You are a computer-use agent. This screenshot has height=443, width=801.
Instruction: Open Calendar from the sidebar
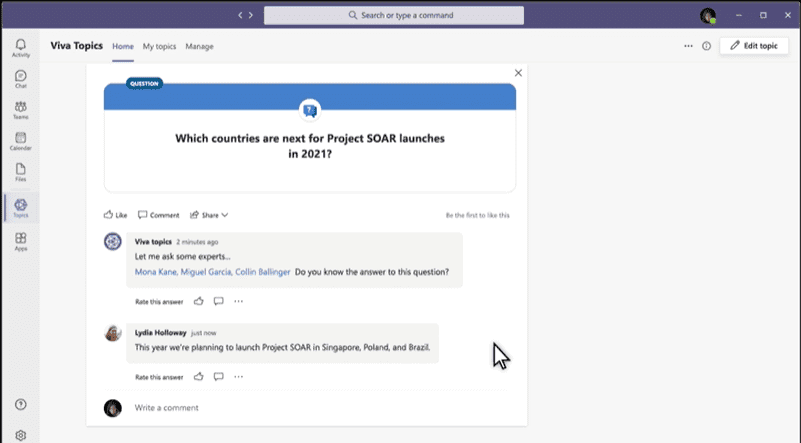coord(20,141)
